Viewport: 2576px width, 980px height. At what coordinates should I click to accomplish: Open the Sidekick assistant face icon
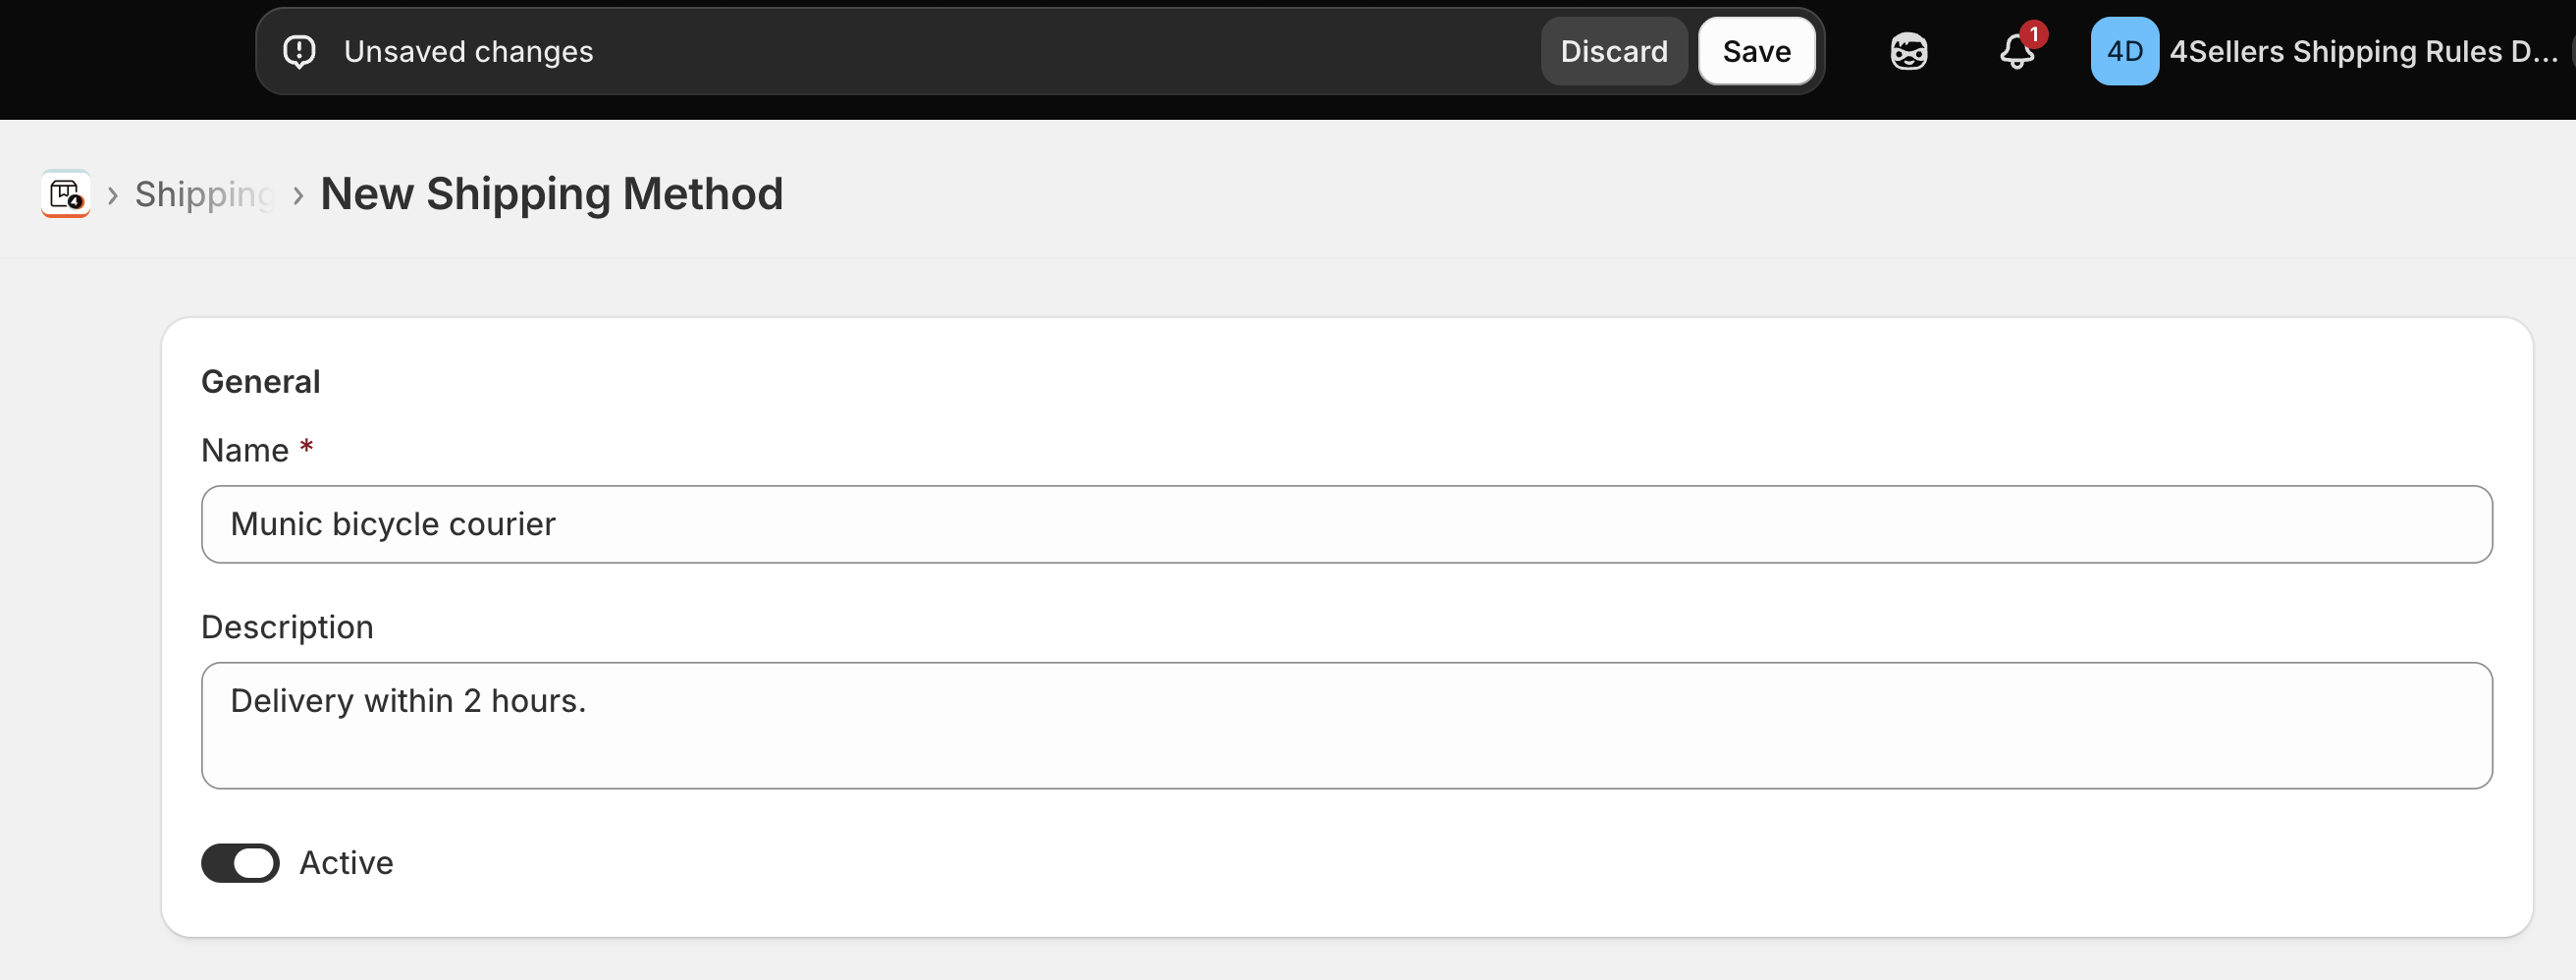pyautogui.click(x=1908, y=51)
